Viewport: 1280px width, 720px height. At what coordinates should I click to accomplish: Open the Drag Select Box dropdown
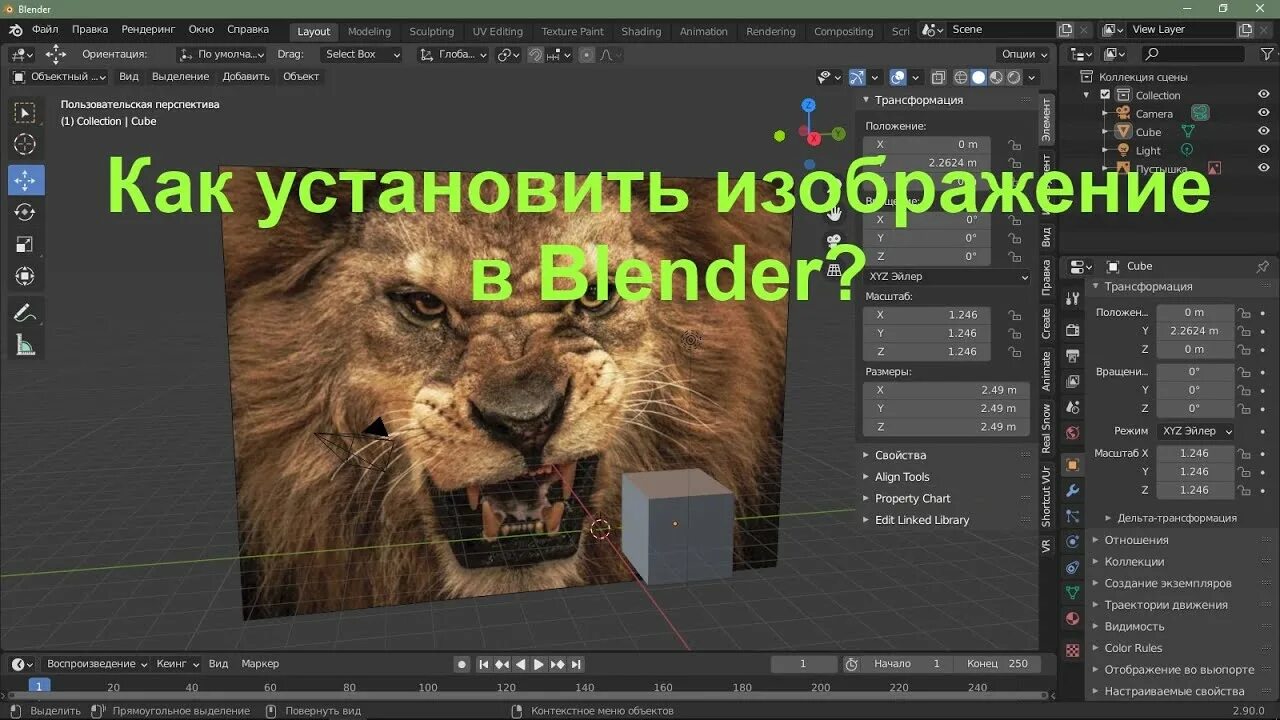coord(362,55)
